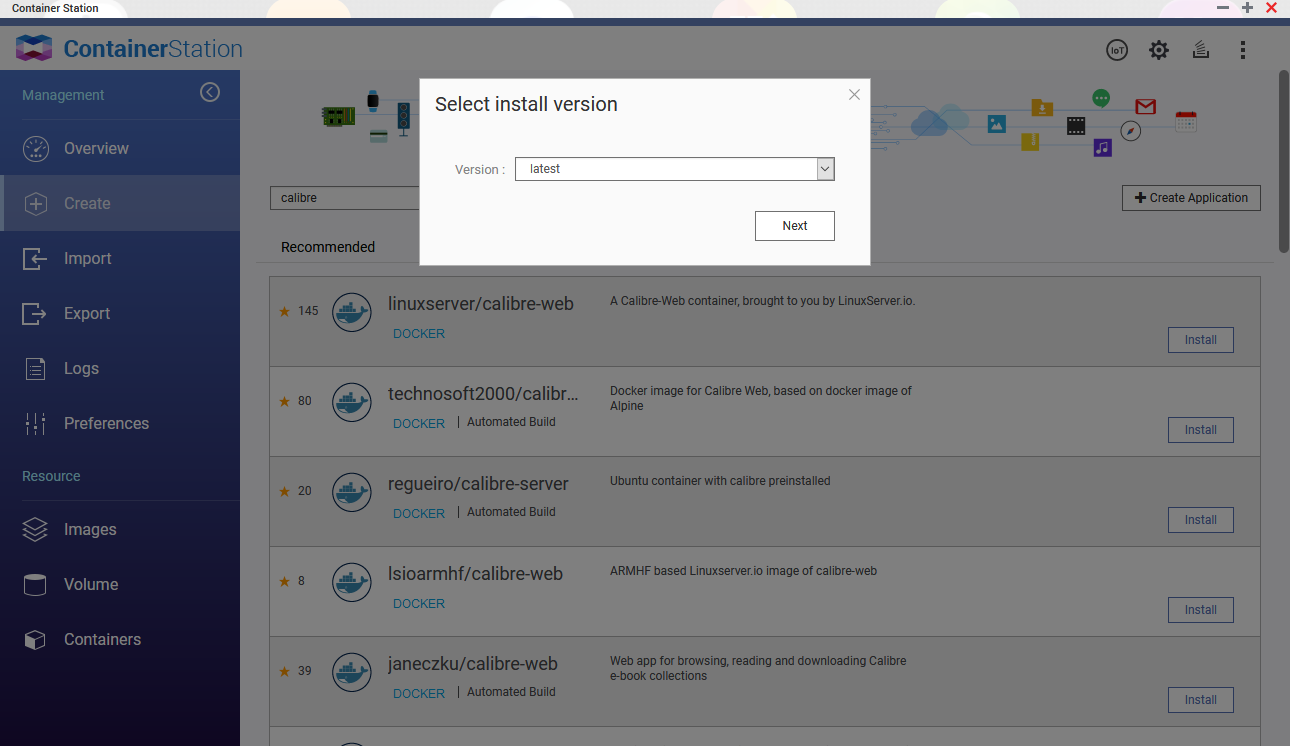This screenshot has width=1290, height=746.
Task: Expand the Version dropdown arrow
Action: click(x=825, y=169)
